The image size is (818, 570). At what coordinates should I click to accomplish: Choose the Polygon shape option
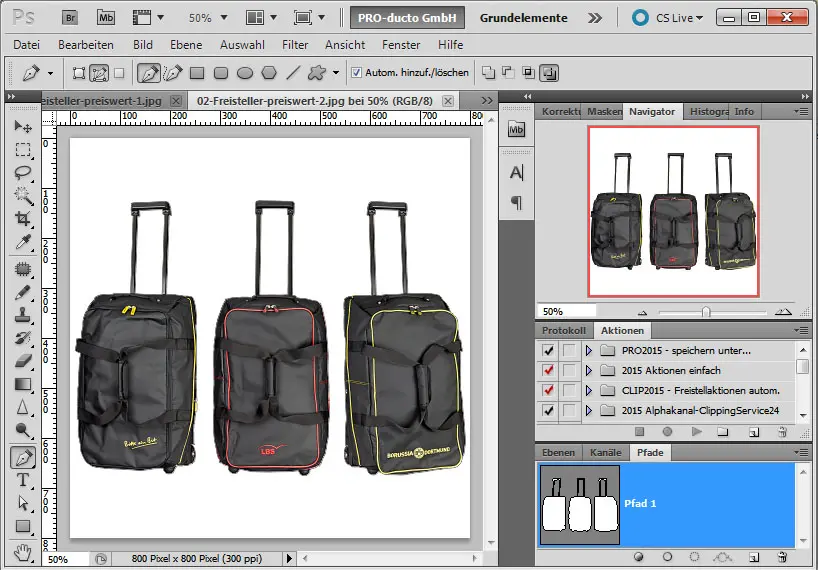[x=269, y=74]
